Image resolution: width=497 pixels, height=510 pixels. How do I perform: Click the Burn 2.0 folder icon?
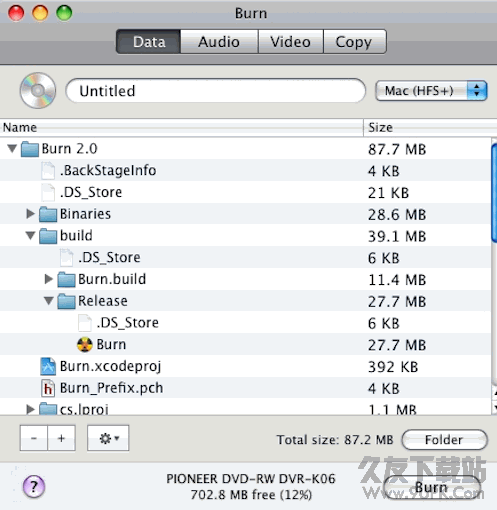30,149
